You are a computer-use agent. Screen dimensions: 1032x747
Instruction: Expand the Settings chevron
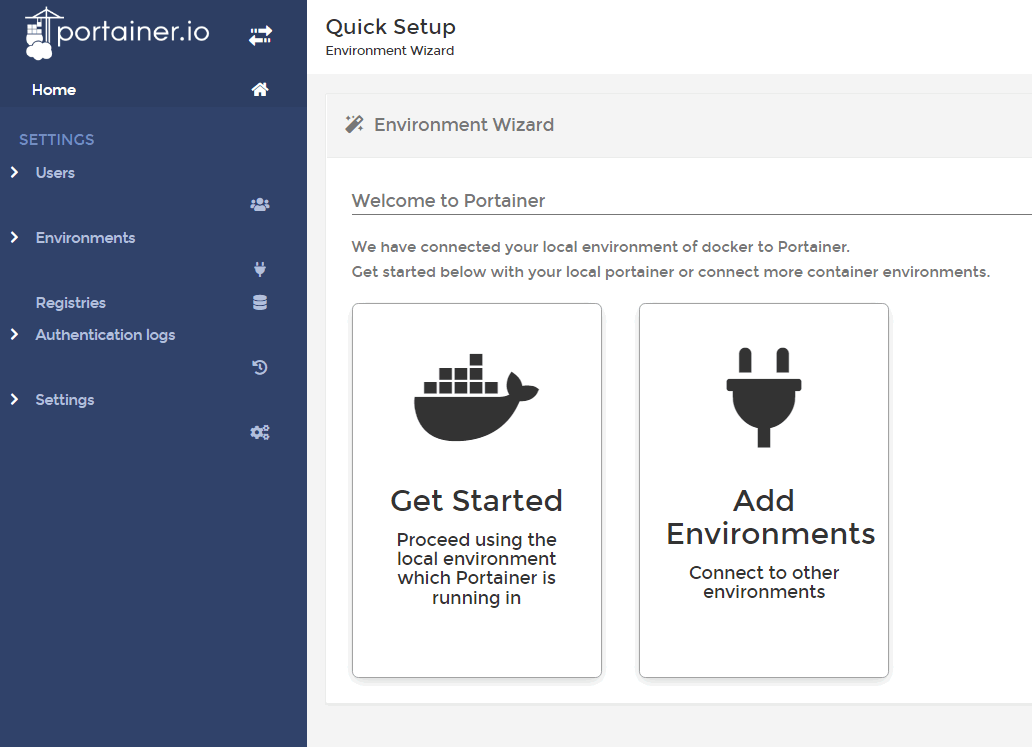[x=14, y=399]
